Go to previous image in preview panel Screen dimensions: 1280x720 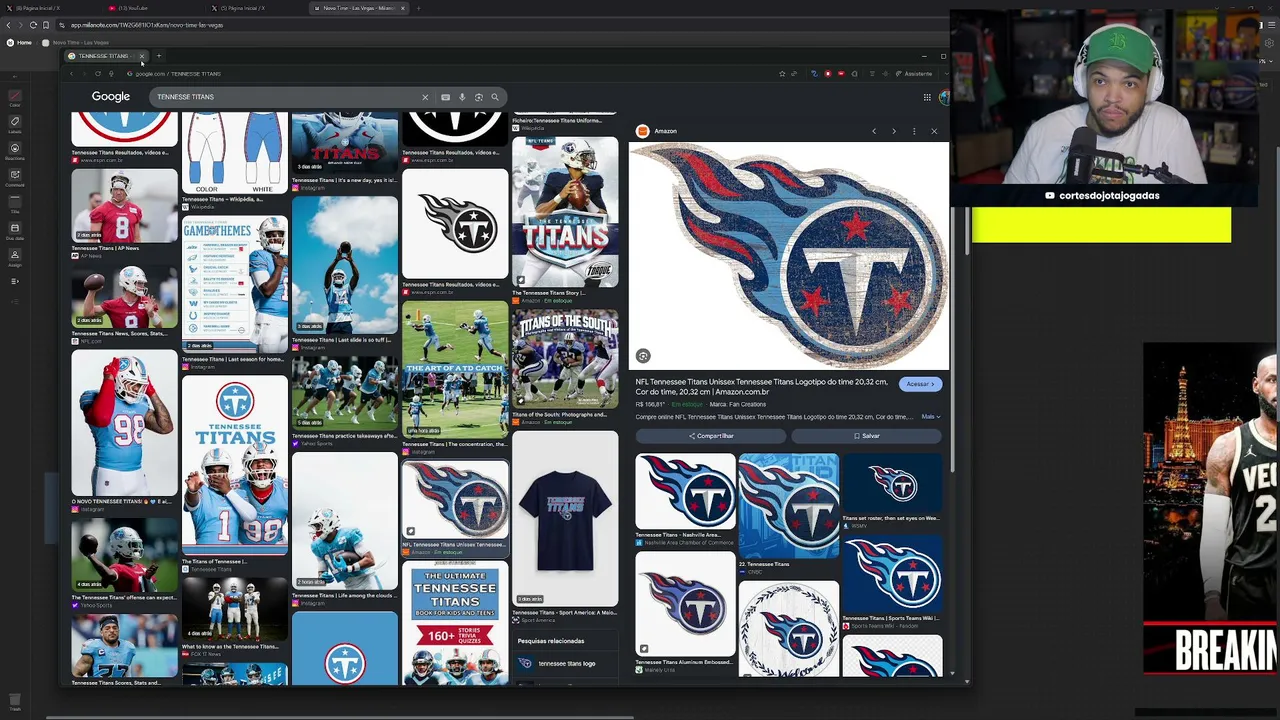click(x=874, y=131)
